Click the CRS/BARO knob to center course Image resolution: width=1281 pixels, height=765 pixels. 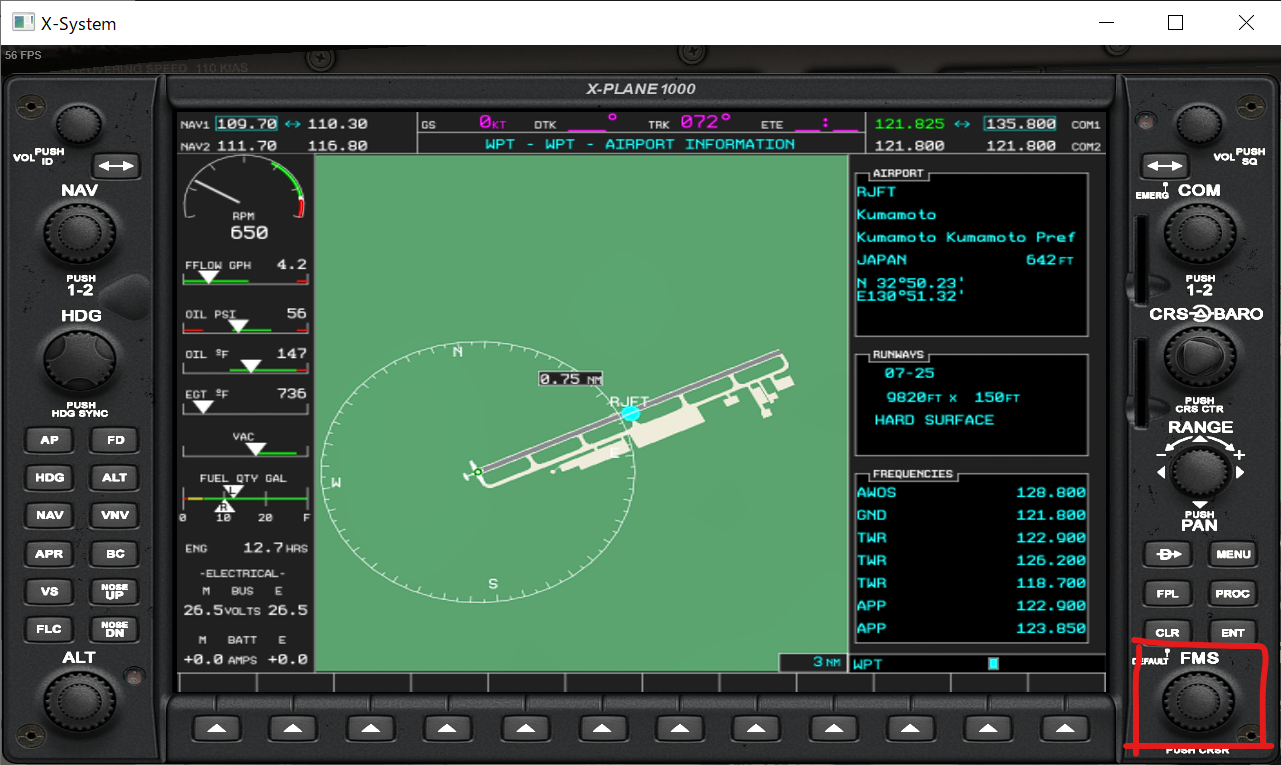coord(1199,356)
